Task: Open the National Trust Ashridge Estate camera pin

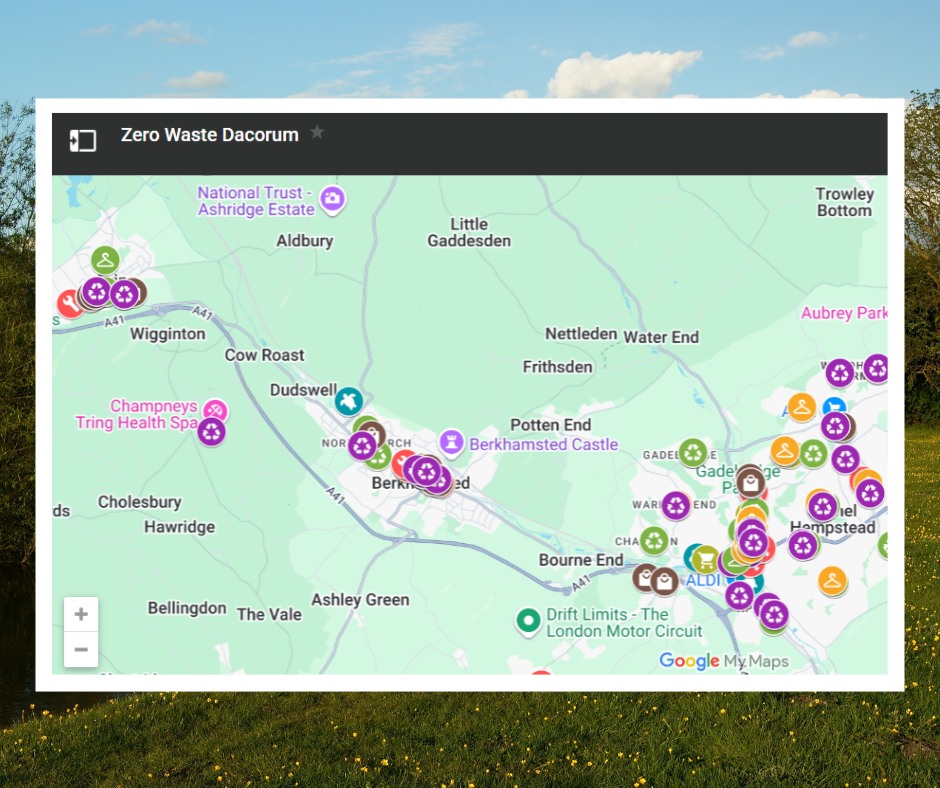Action: (x=332, y=198)
